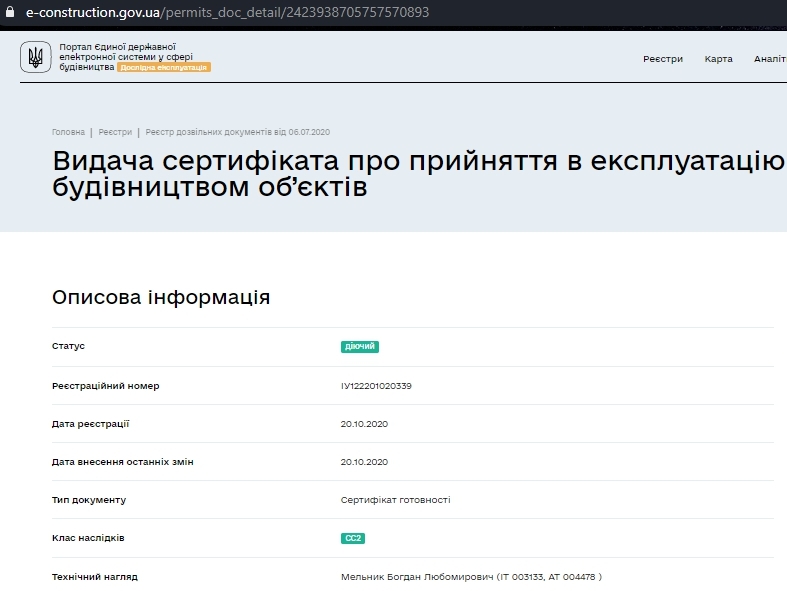Viewport: 787px width, 591px height.
Task: Click the 'Дата внесення останніх змін' value
Action: tap(364, 462)
